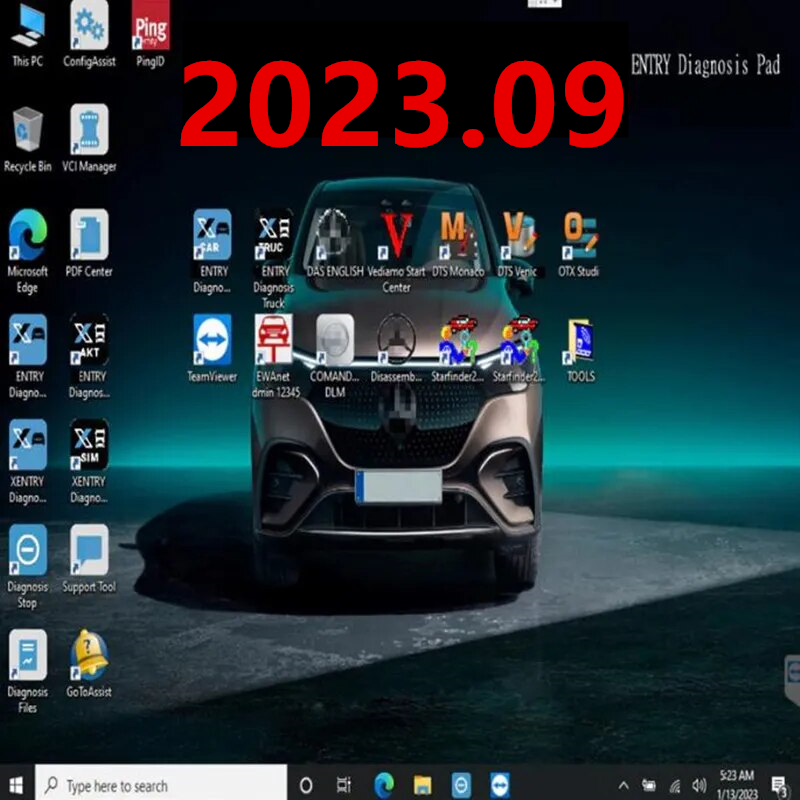Select the DAS ENGLISH icon
The width and height of the screenshot is (800, 800).
335,243
